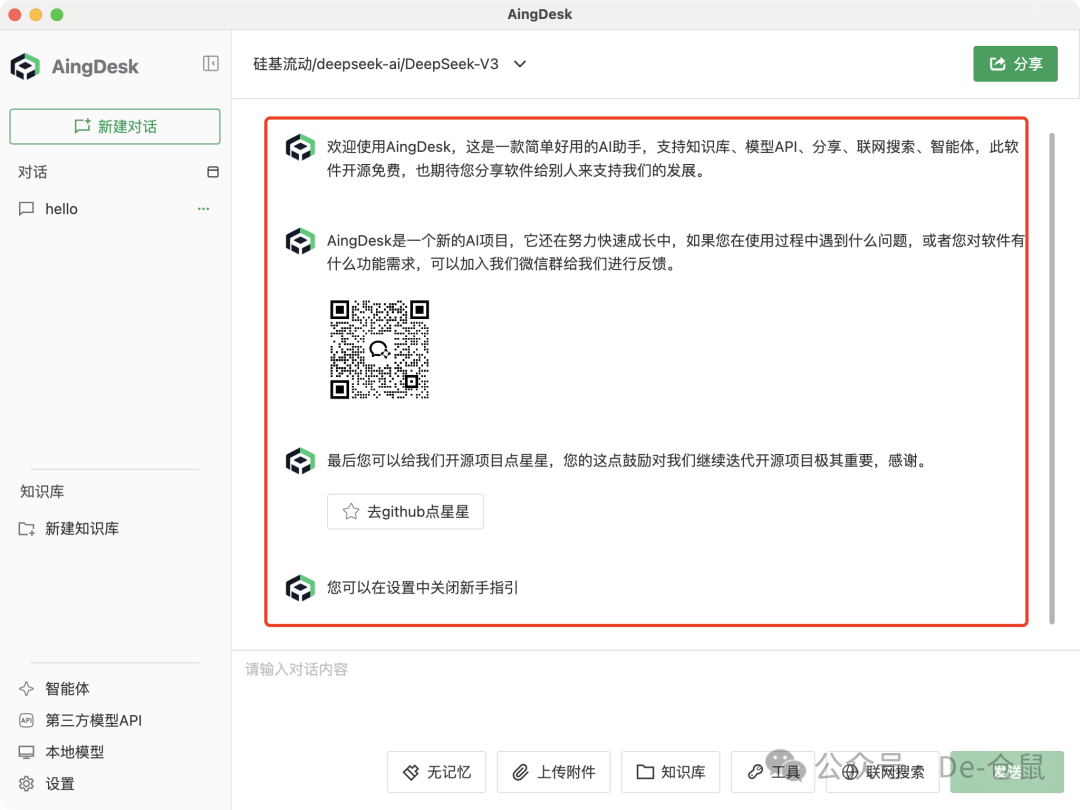Image resolution: width=1080 pixels, height=810 pixels.
Task: Click 上传附件 to upload attachment
Action: tap(554, 772)
